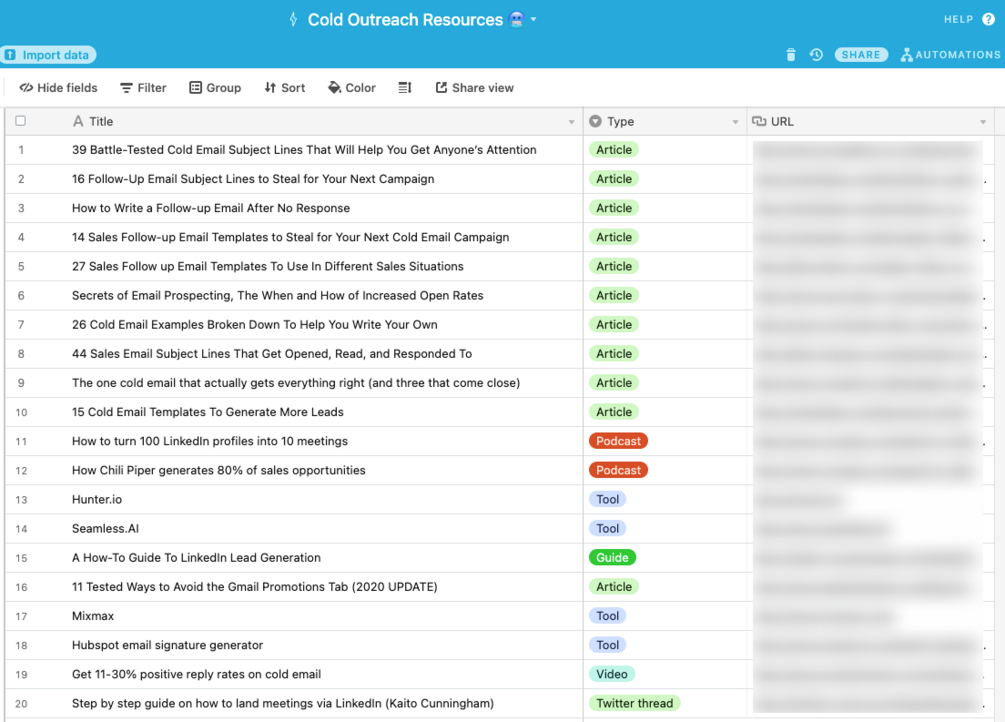
Task: Open the row height icon
Action: click(405, 88)
